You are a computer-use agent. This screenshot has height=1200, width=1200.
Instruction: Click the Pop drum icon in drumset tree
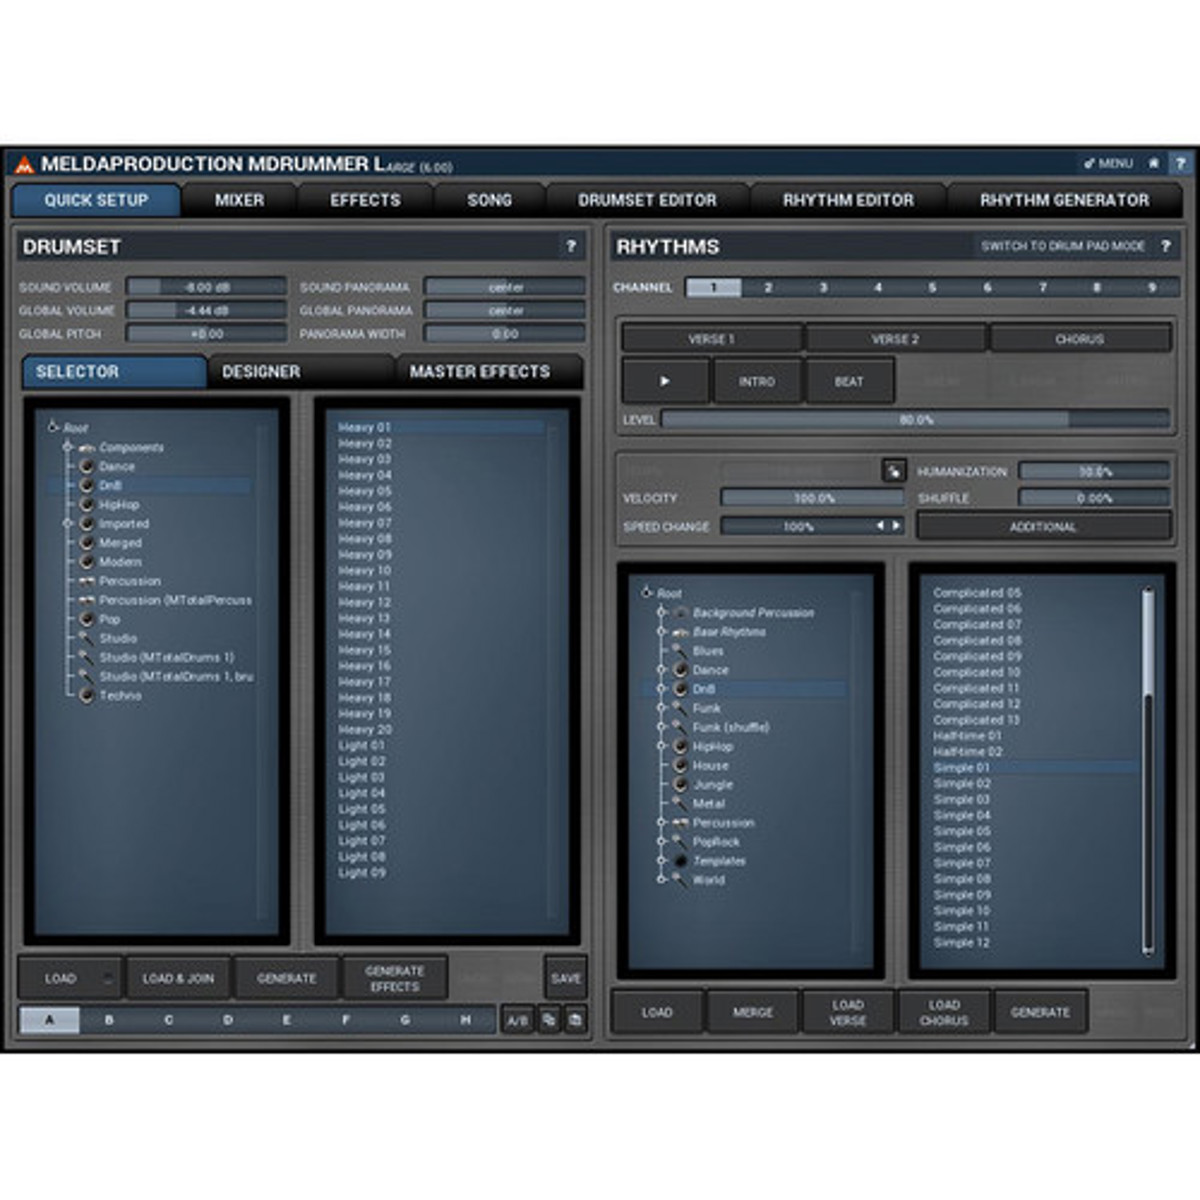pyautogui.click(x=87, y=620)
